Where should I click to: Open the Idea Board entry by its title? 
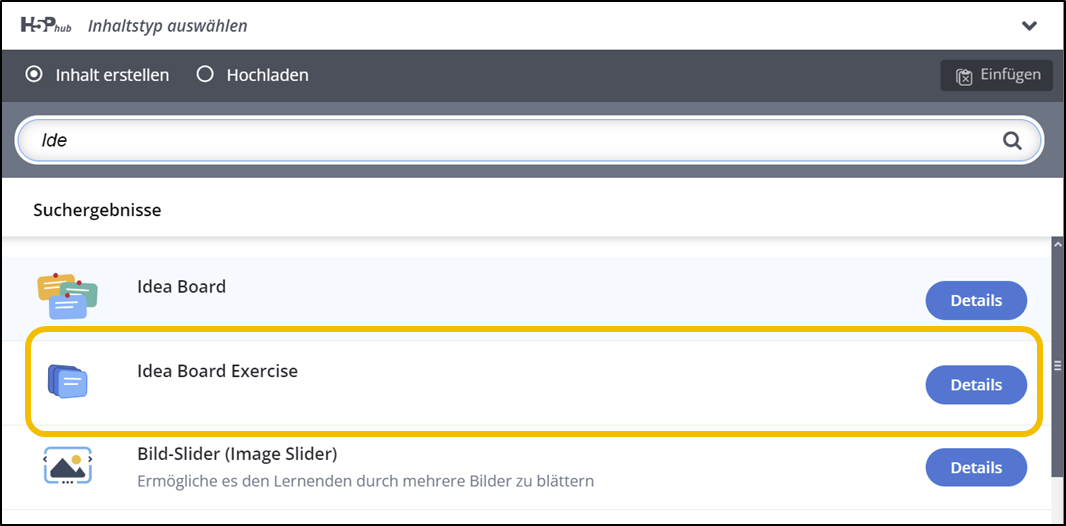click(181, 287)
